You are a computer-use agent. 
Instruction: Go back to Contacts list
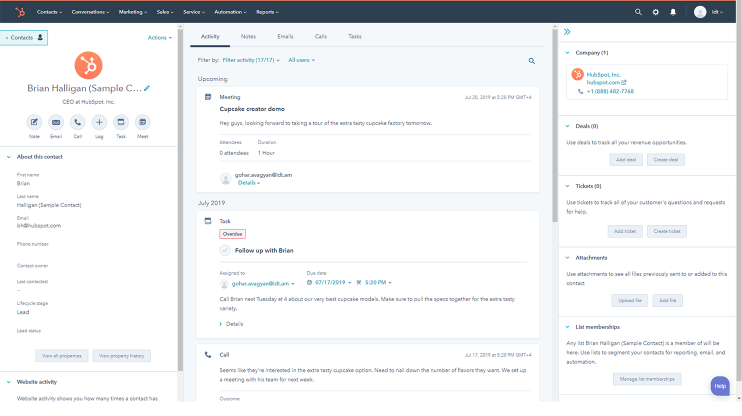click(x=24, y=37)
